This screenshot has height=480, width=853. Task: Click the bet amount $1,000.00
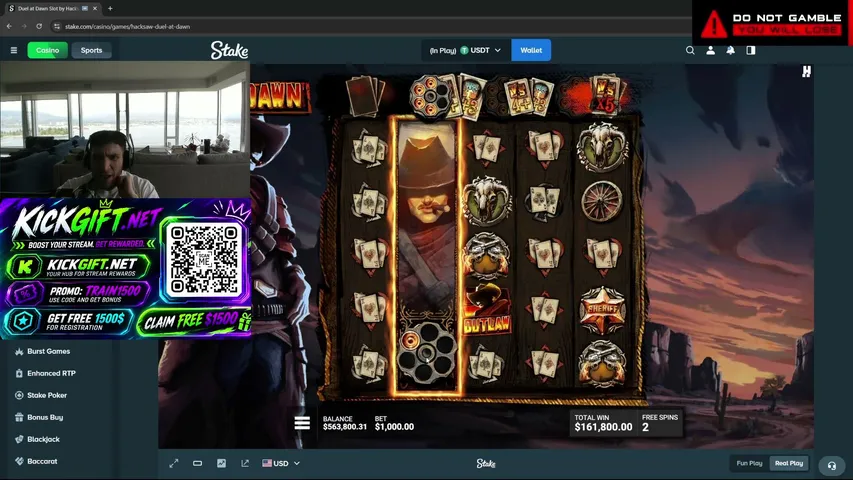[394, 427]
